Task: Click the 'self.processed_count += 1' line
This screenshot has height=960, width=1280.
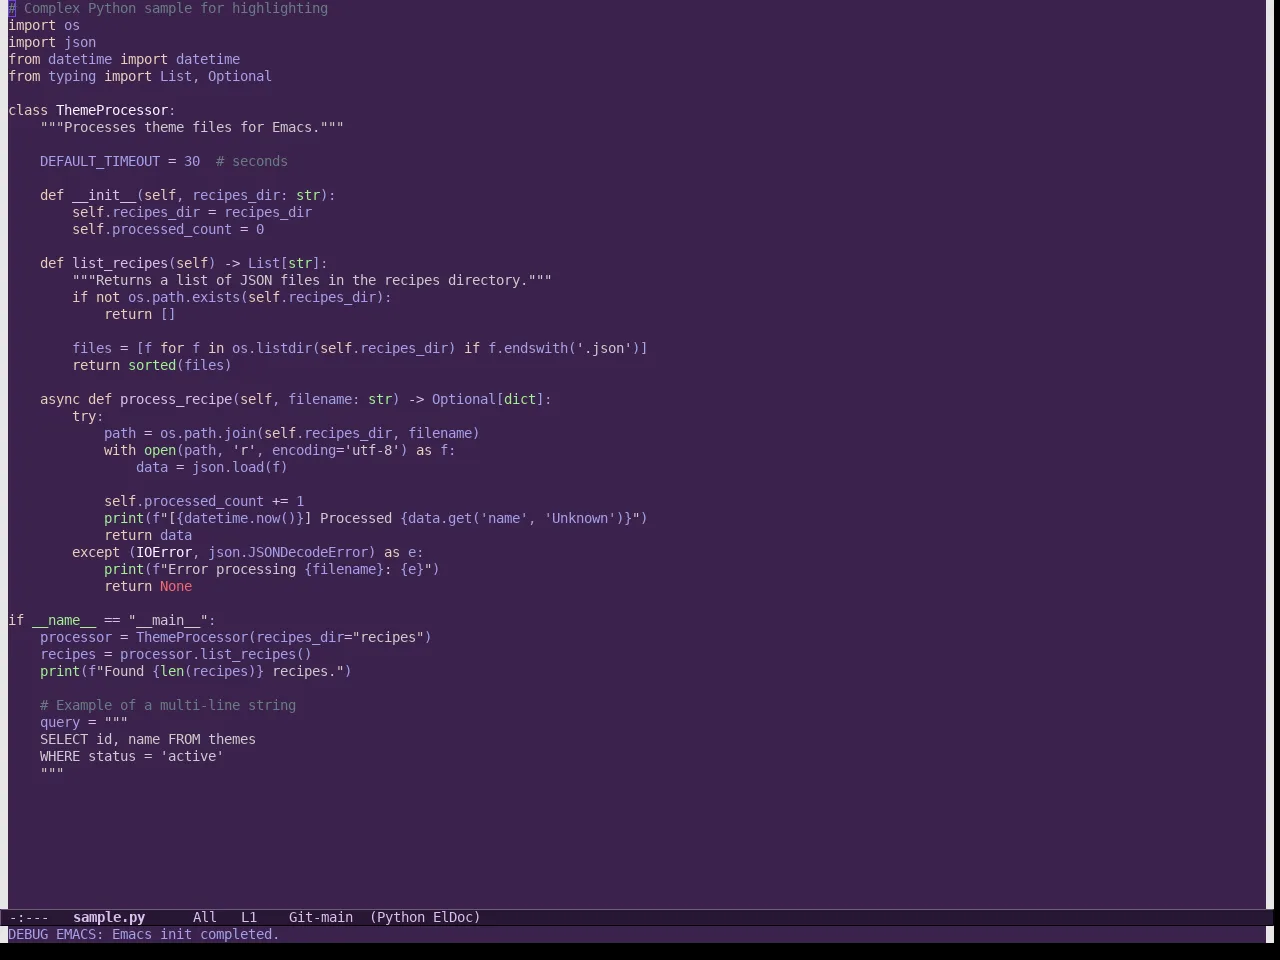Action: pos(204,501)
